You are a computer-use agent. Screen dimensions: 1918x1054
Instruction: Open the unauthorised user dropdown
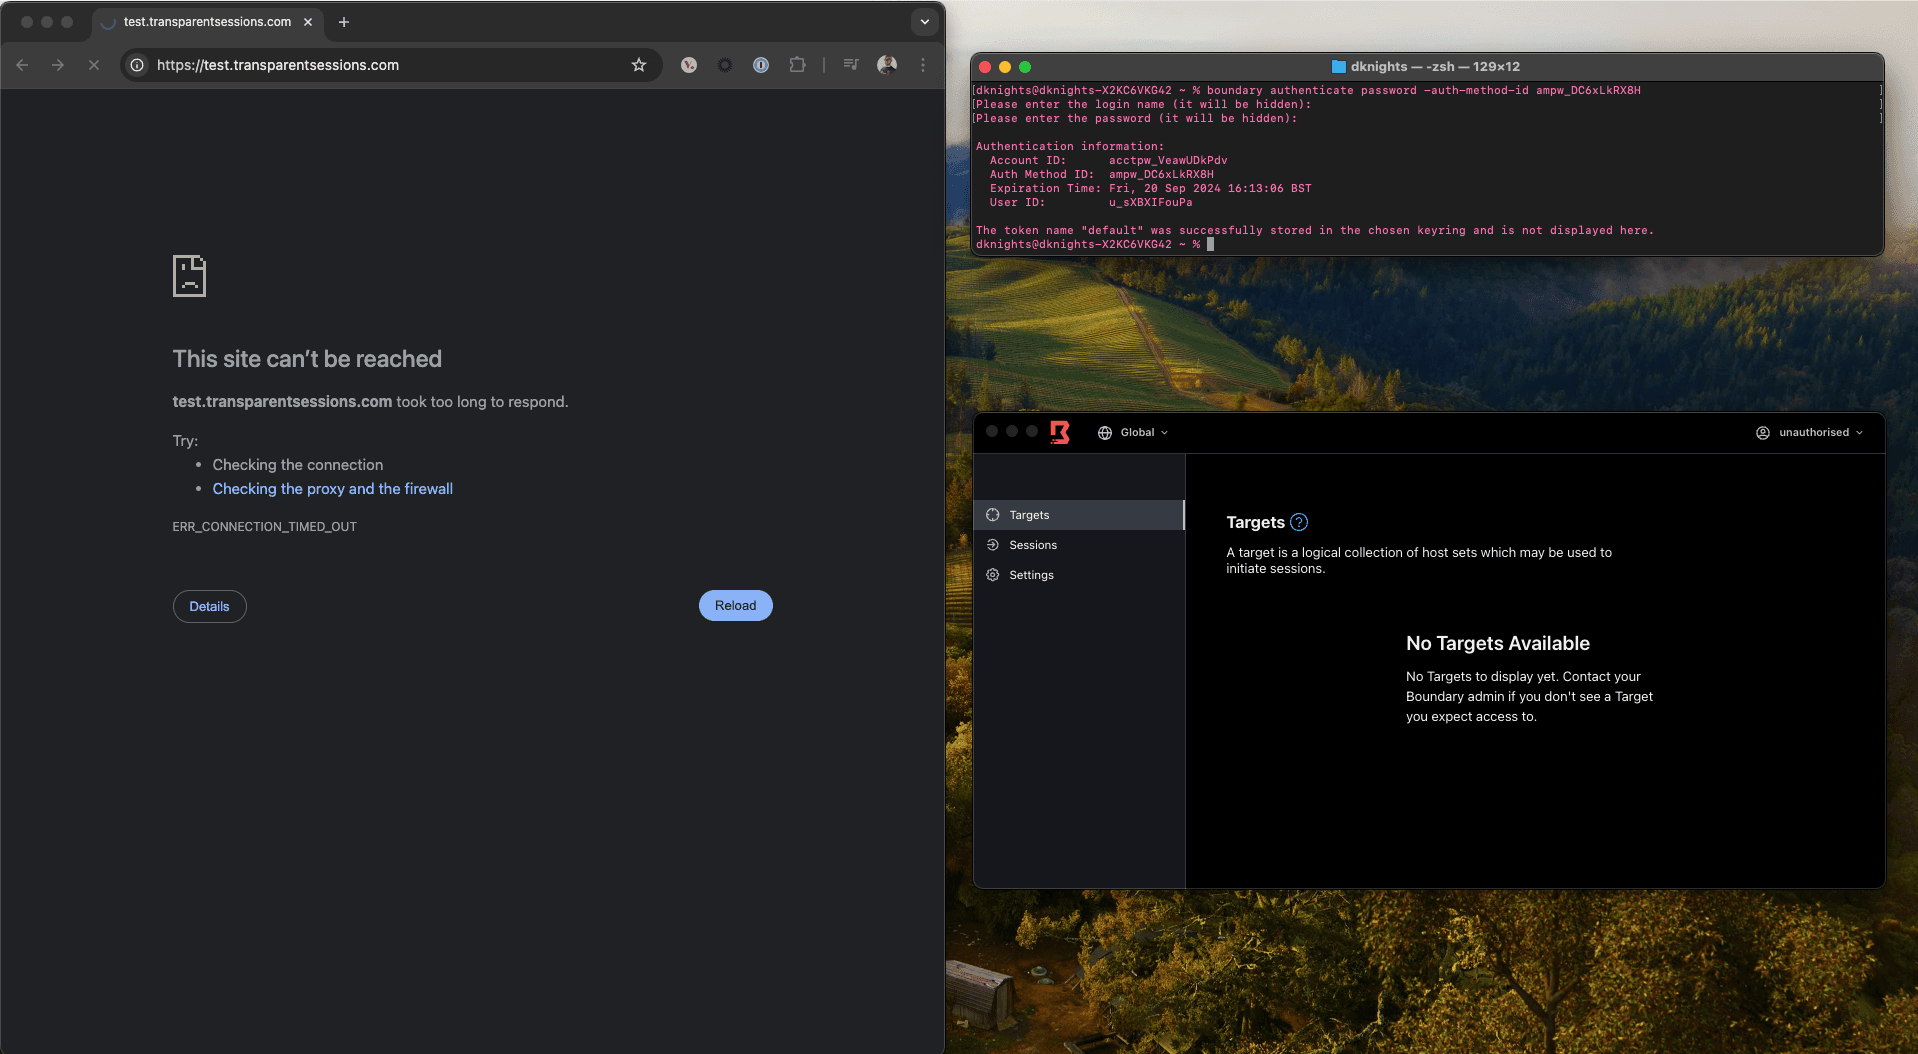(1810, 433)
